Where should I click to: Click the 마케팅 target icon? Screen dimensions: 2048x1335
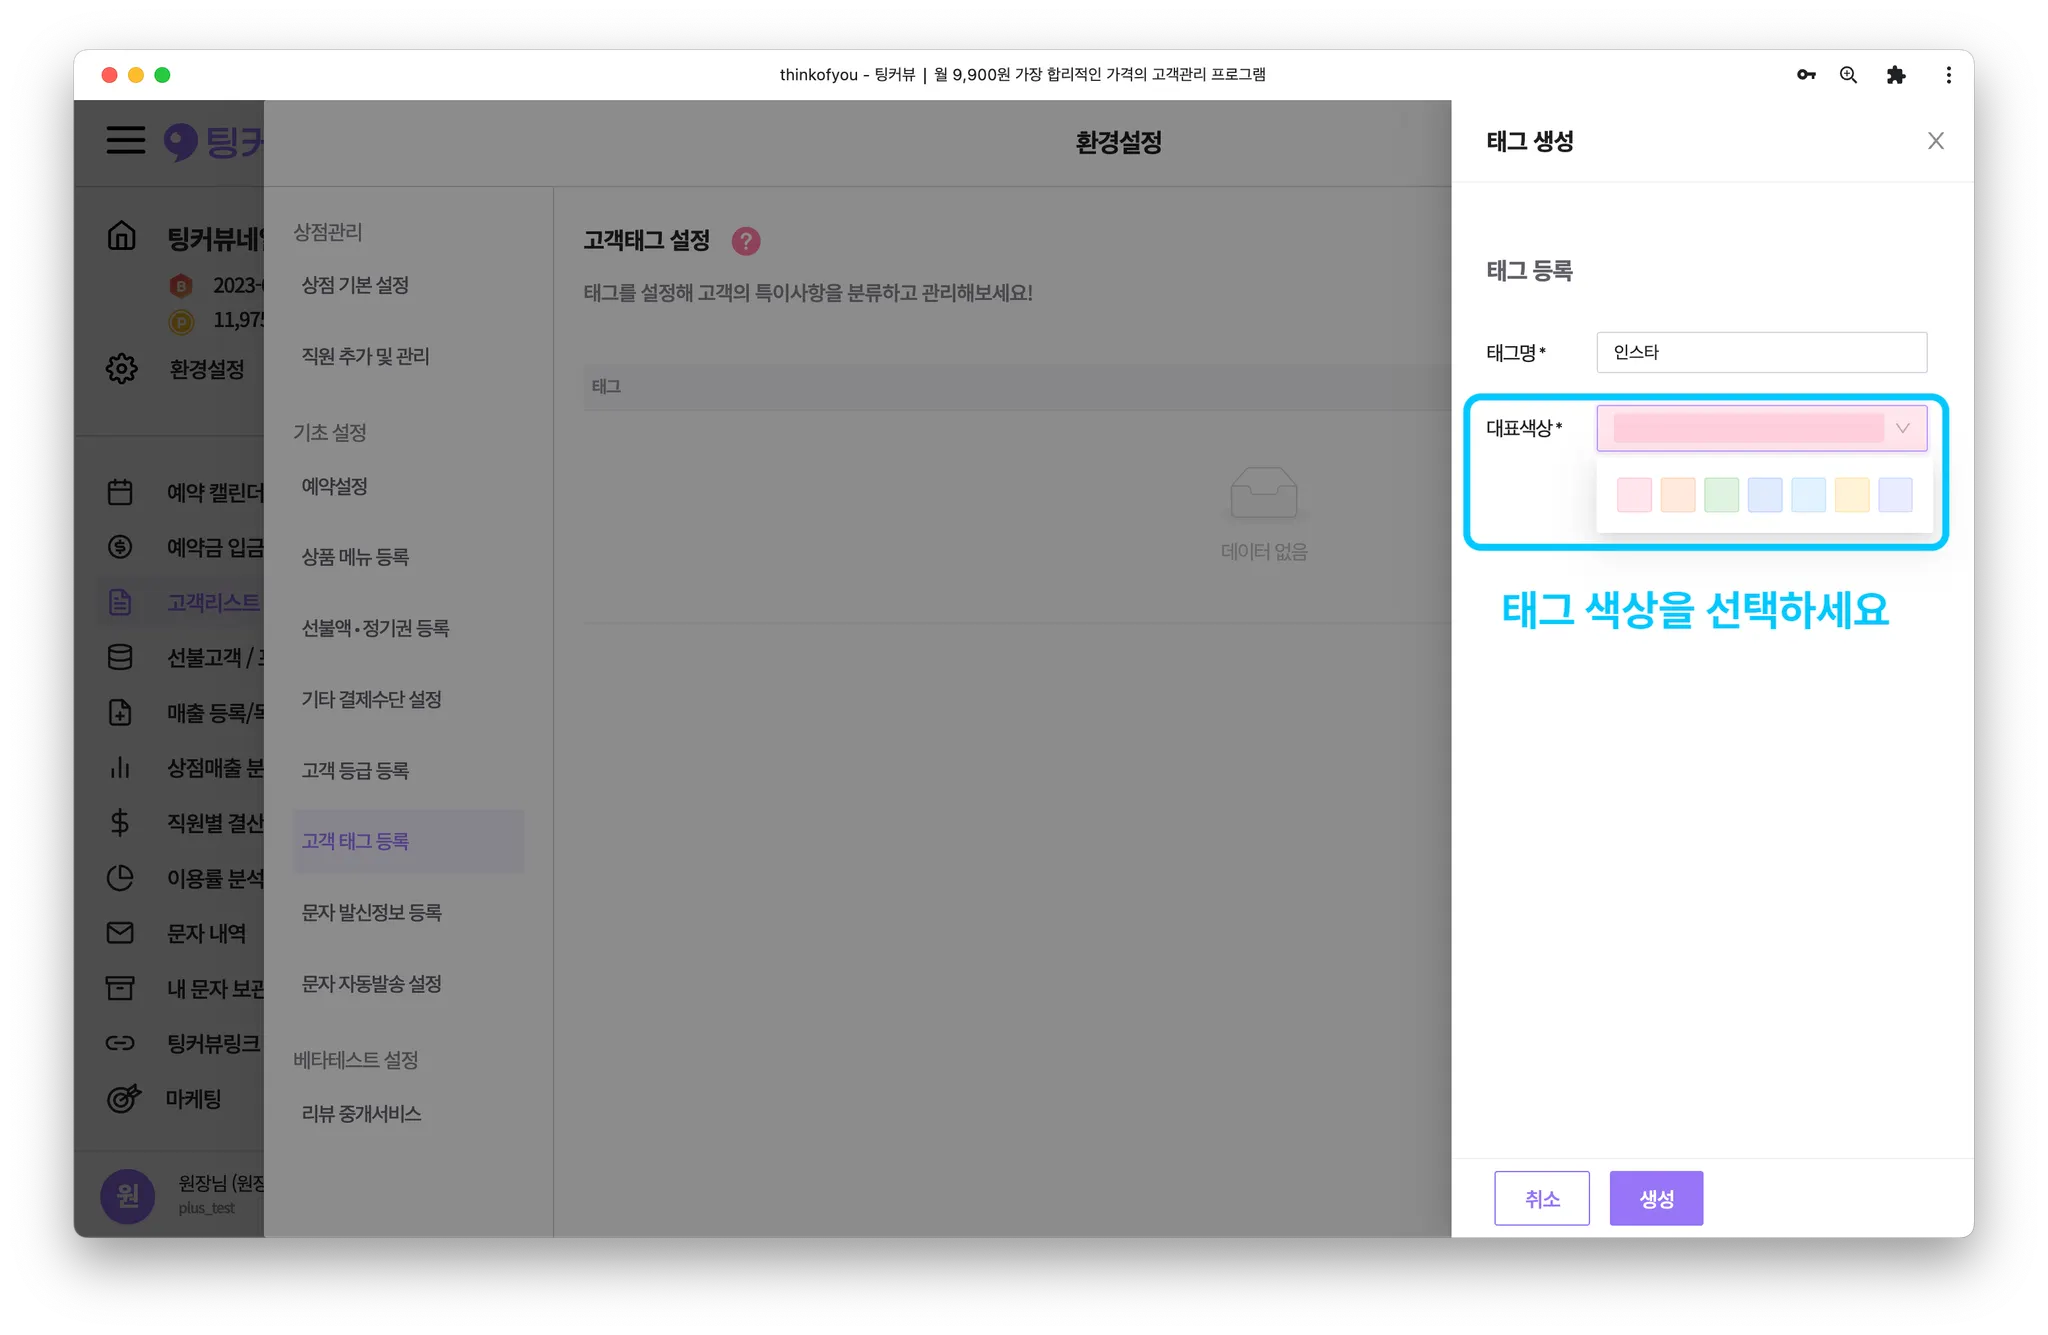(x=123, y=1098)
